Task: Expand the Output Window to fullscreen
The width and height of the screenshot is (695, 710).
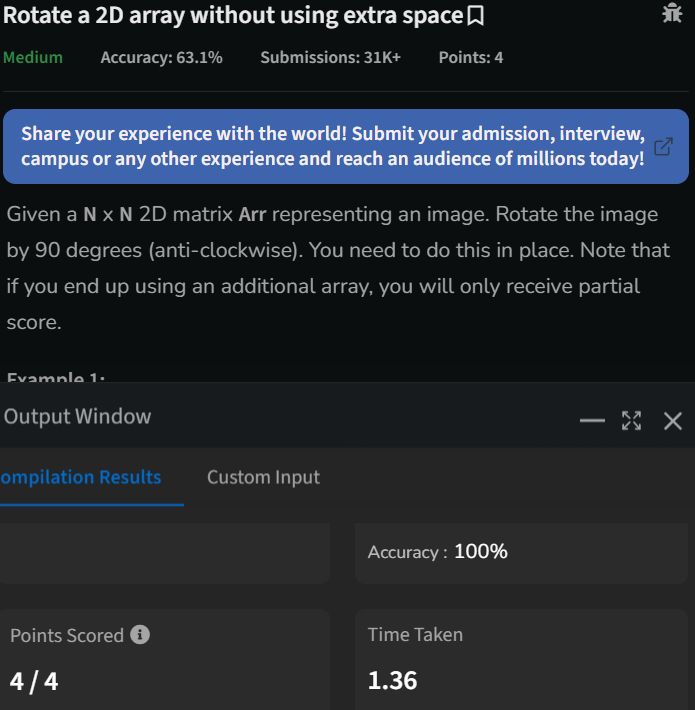Action: pos(631,420)
